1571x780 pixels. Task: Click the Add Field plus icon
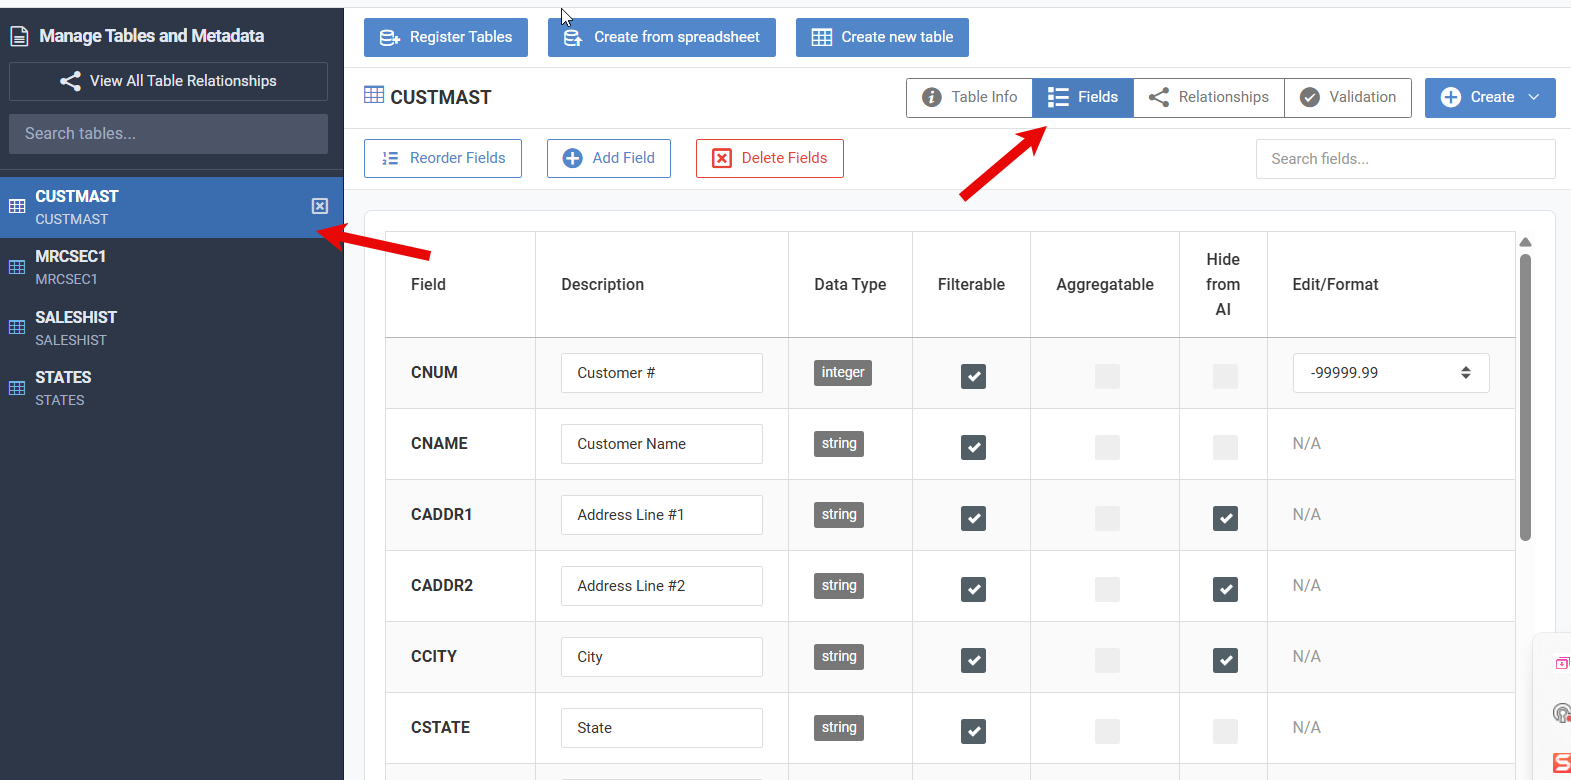(573, 158)
